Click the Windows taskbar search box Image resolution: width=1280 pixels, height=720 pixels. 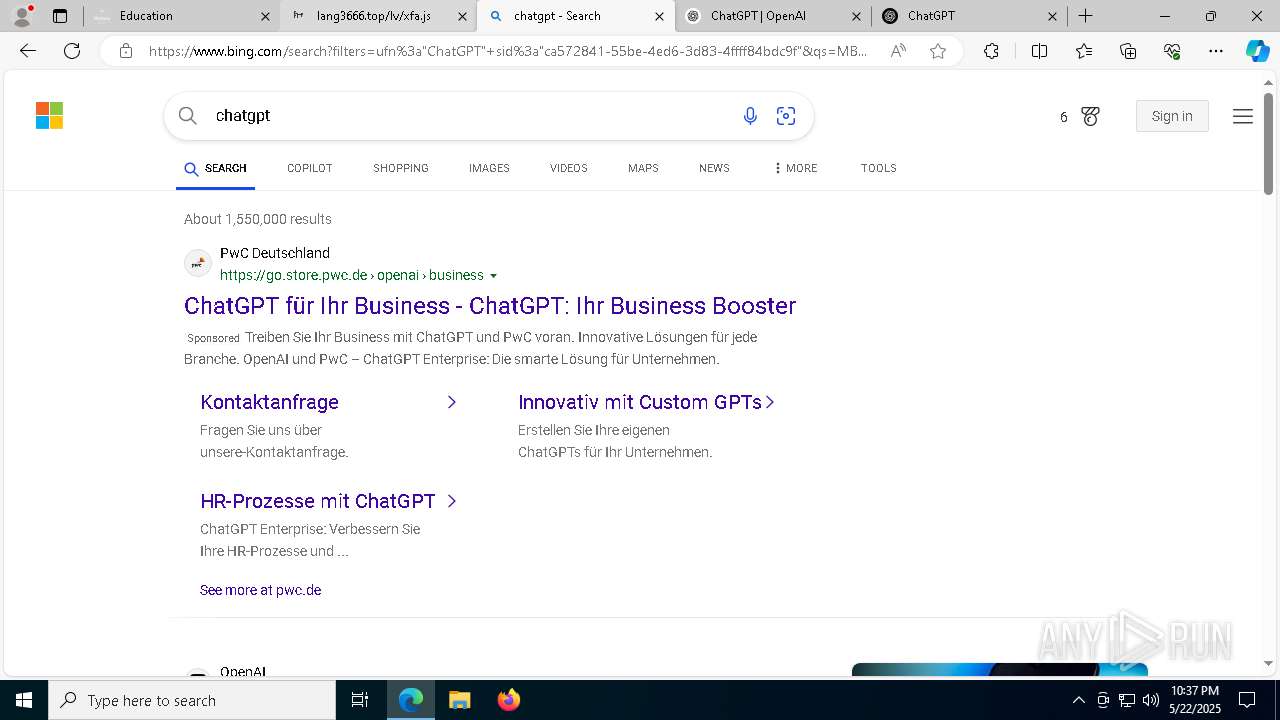(x=192, y=700)
